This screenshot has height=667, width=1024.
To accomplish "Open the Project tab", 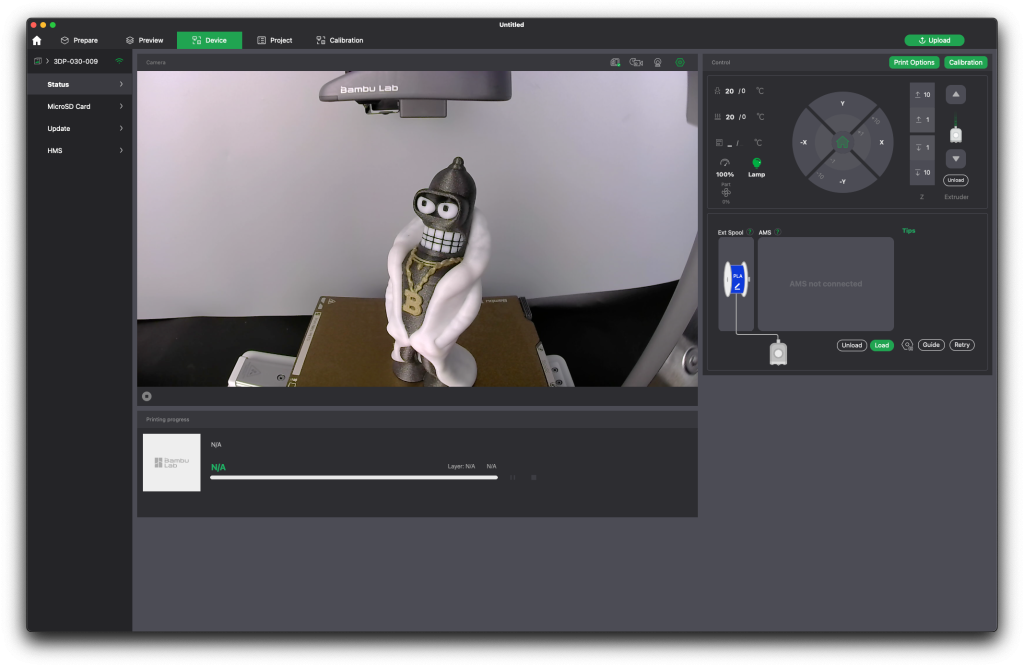I will pos(275,41).
